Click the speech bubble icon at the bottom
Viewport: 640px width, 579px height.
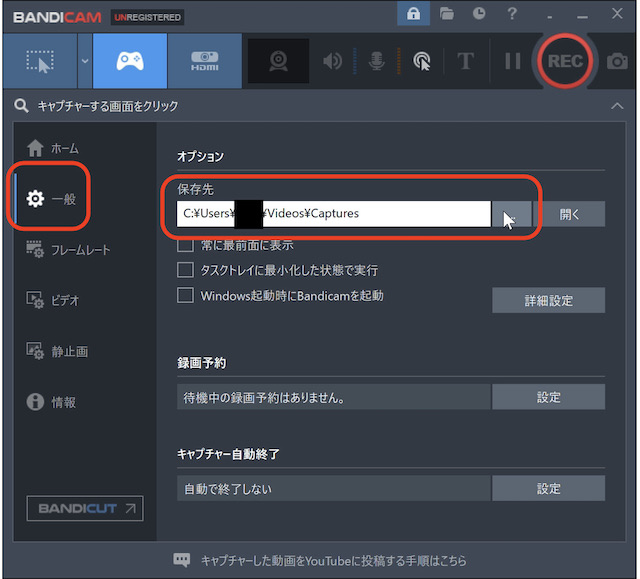(x=182, y=560)
